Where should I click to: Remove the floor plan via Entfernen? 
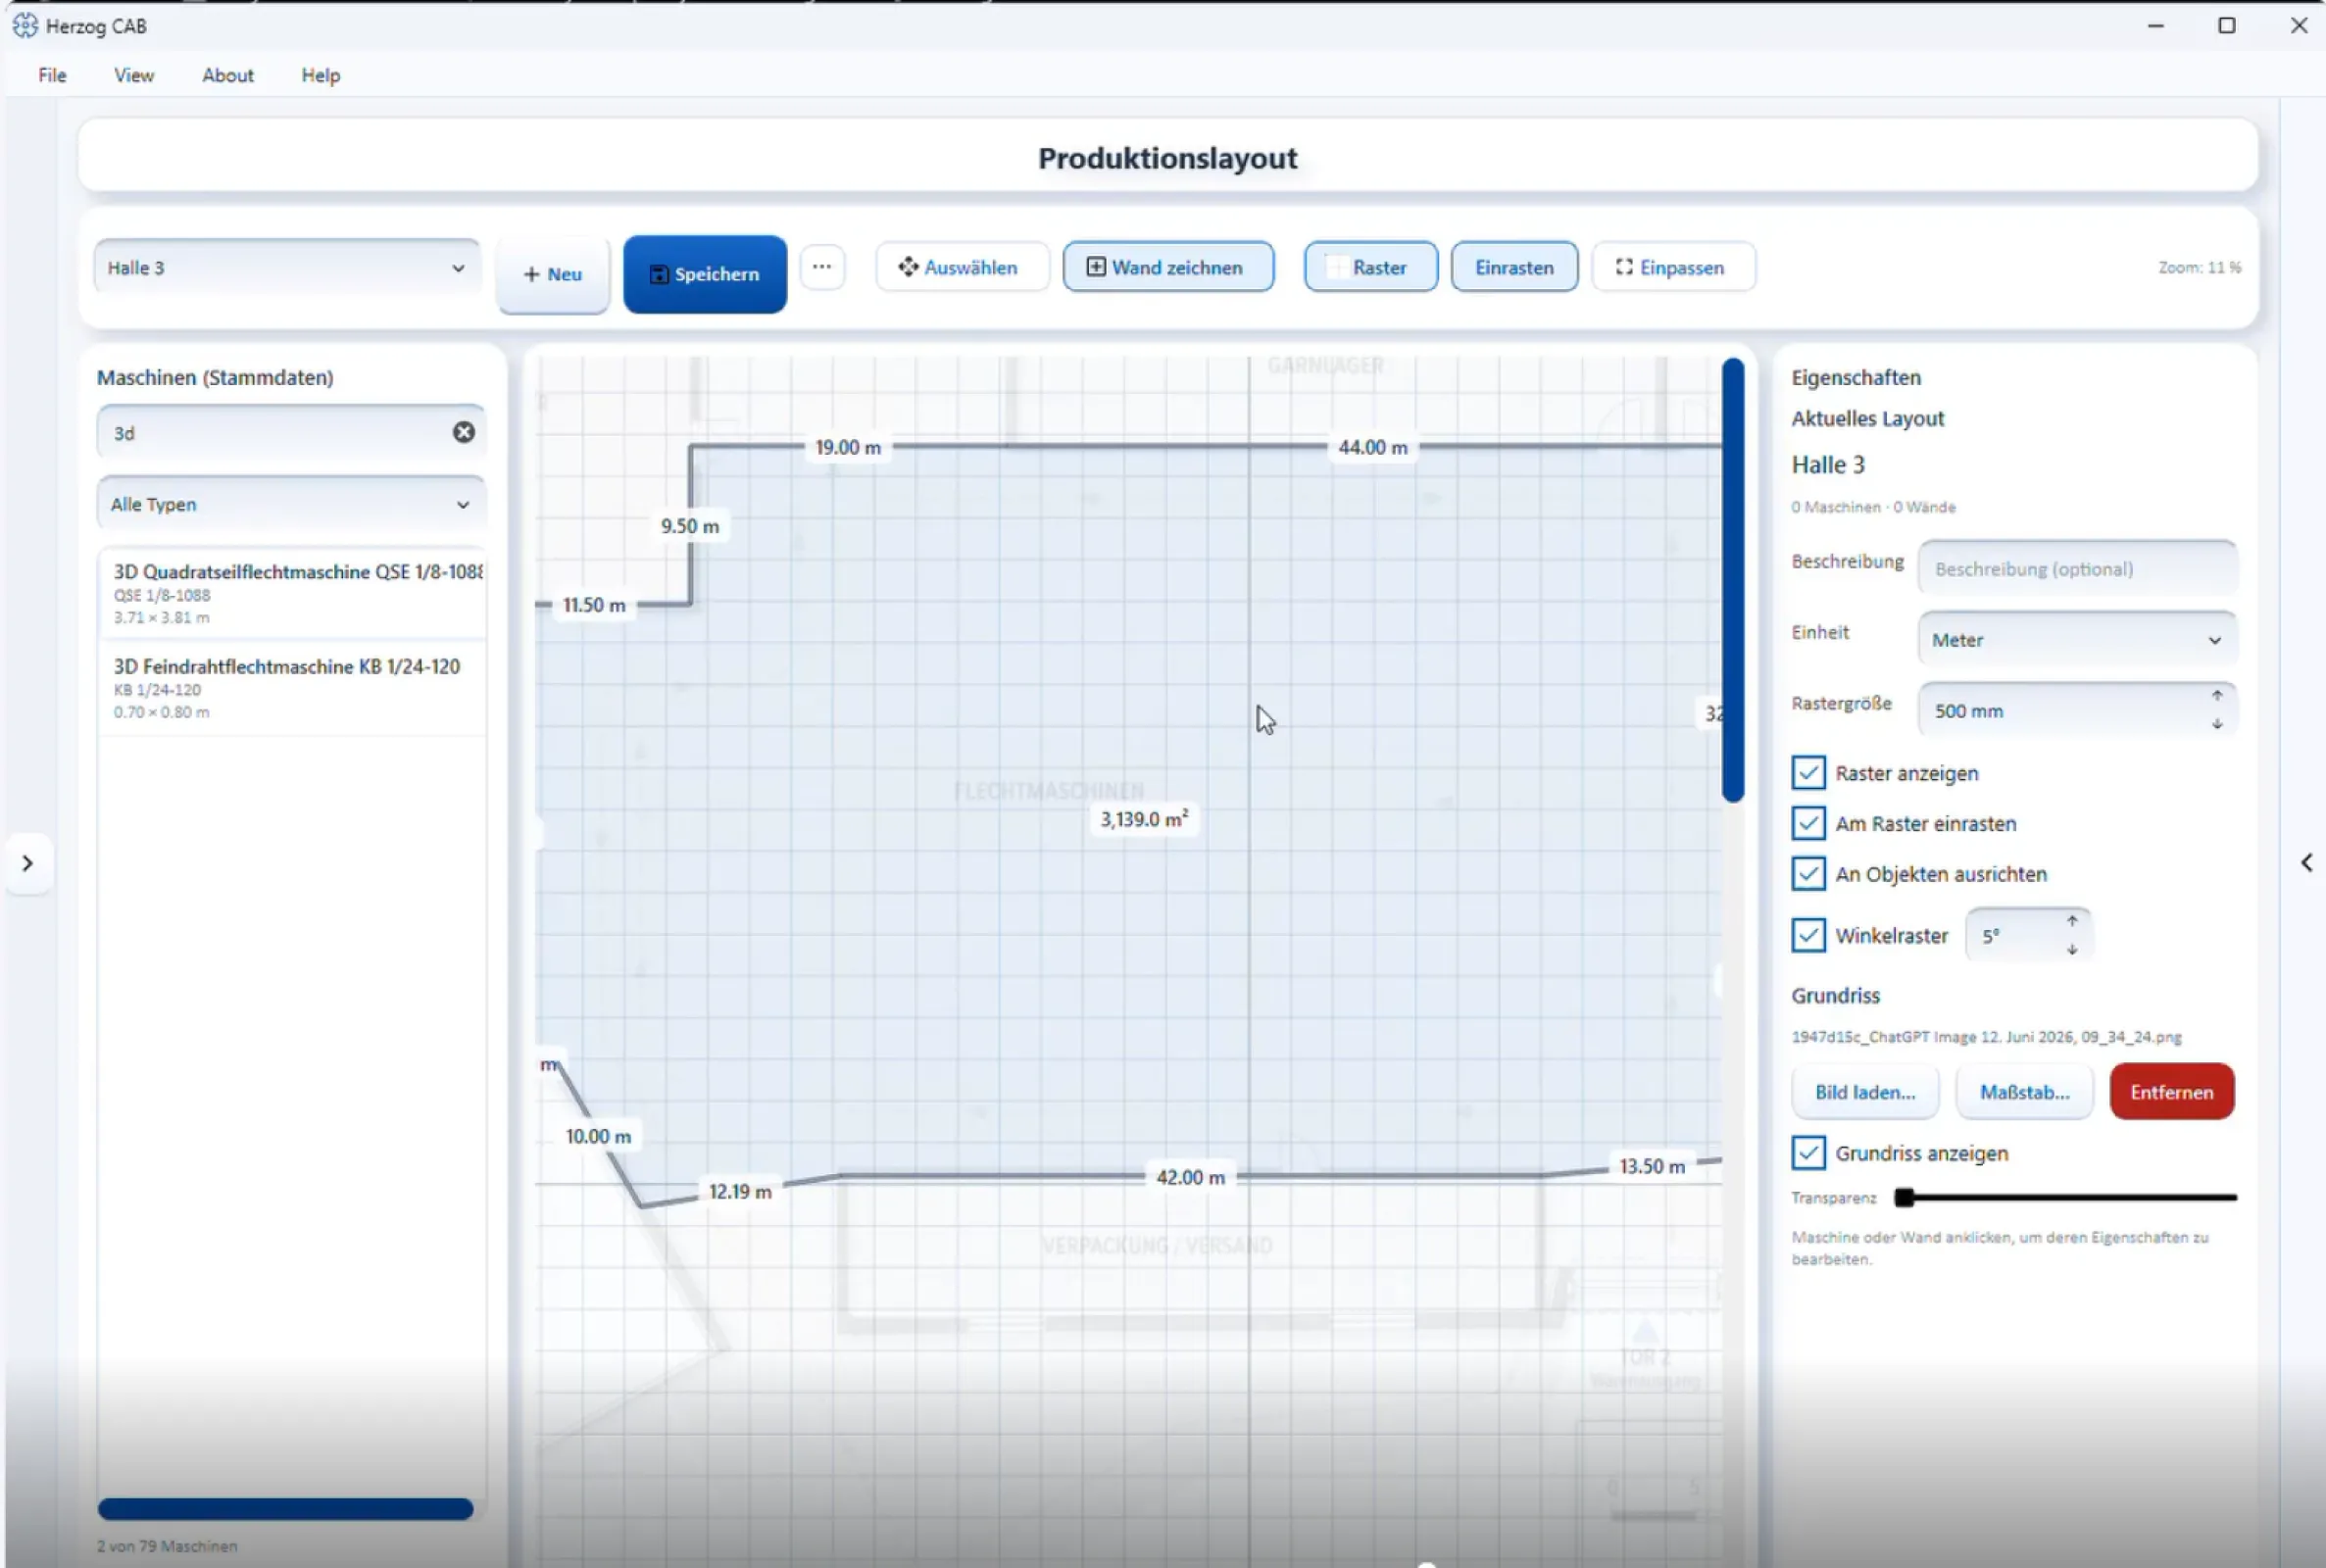[2172, 1092]
